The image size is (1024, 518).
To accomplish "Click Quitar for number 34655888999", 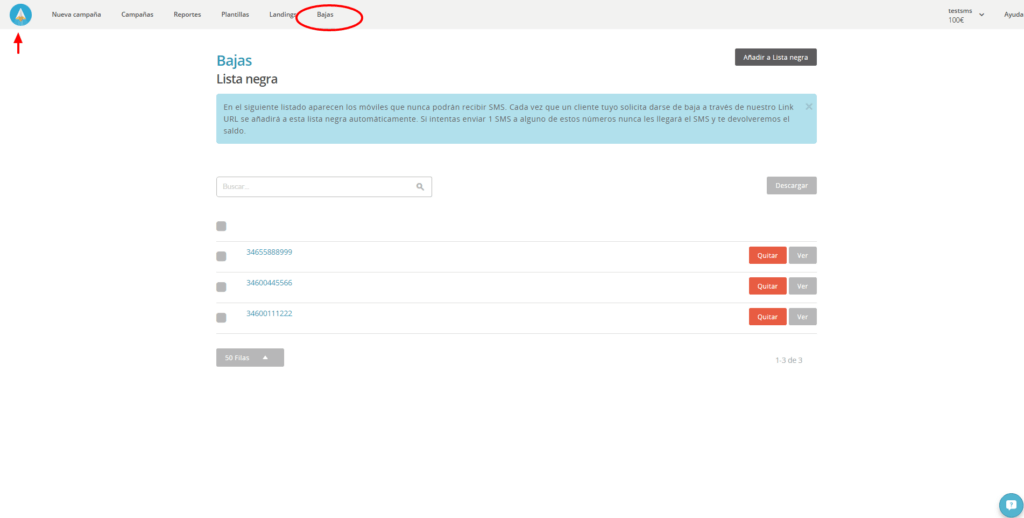I will [767, 255].
